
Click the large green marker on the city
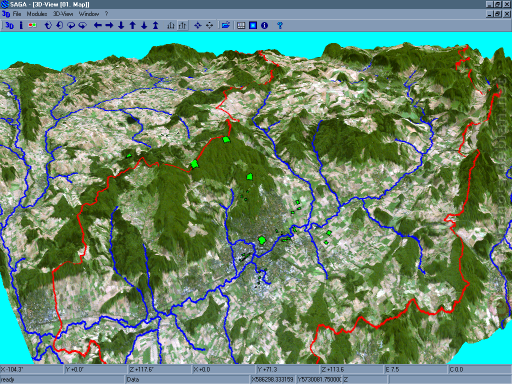pos(262,240)
